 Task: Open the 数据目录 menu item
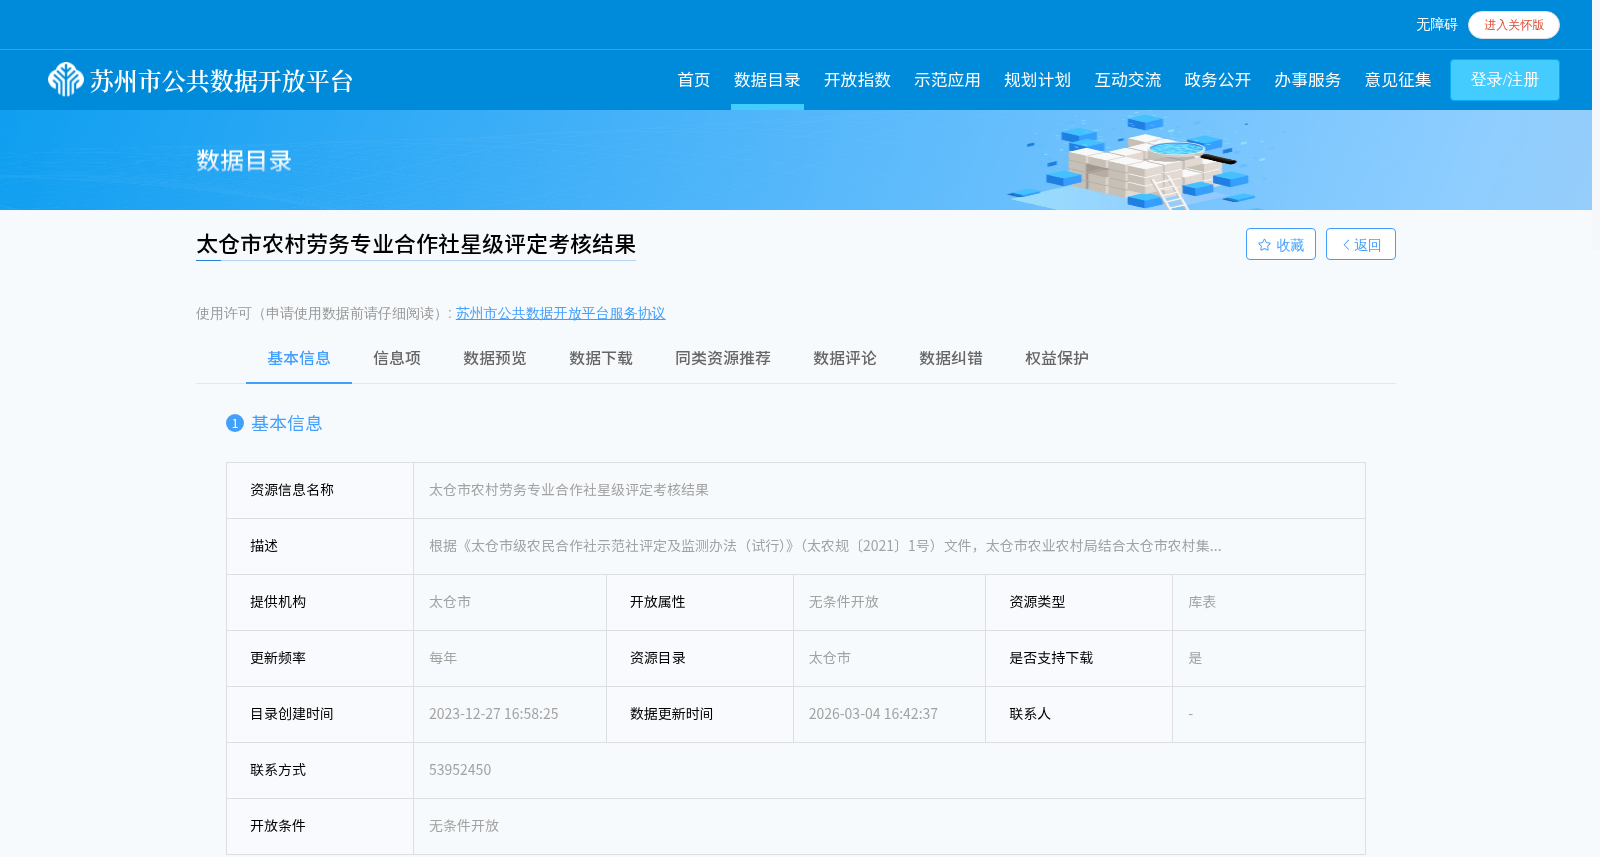point(767,80)
